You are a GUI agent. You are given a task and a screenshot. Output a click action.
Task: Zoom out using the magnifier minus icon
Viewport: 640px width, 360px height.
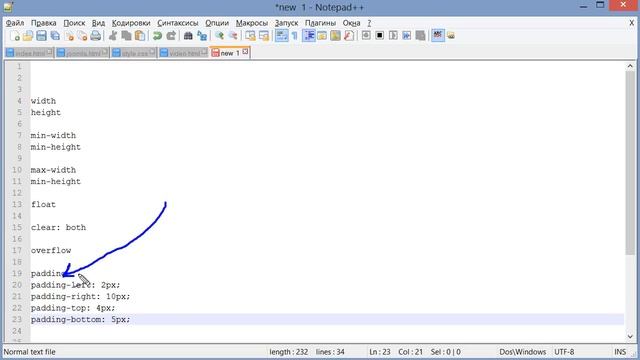233,36
